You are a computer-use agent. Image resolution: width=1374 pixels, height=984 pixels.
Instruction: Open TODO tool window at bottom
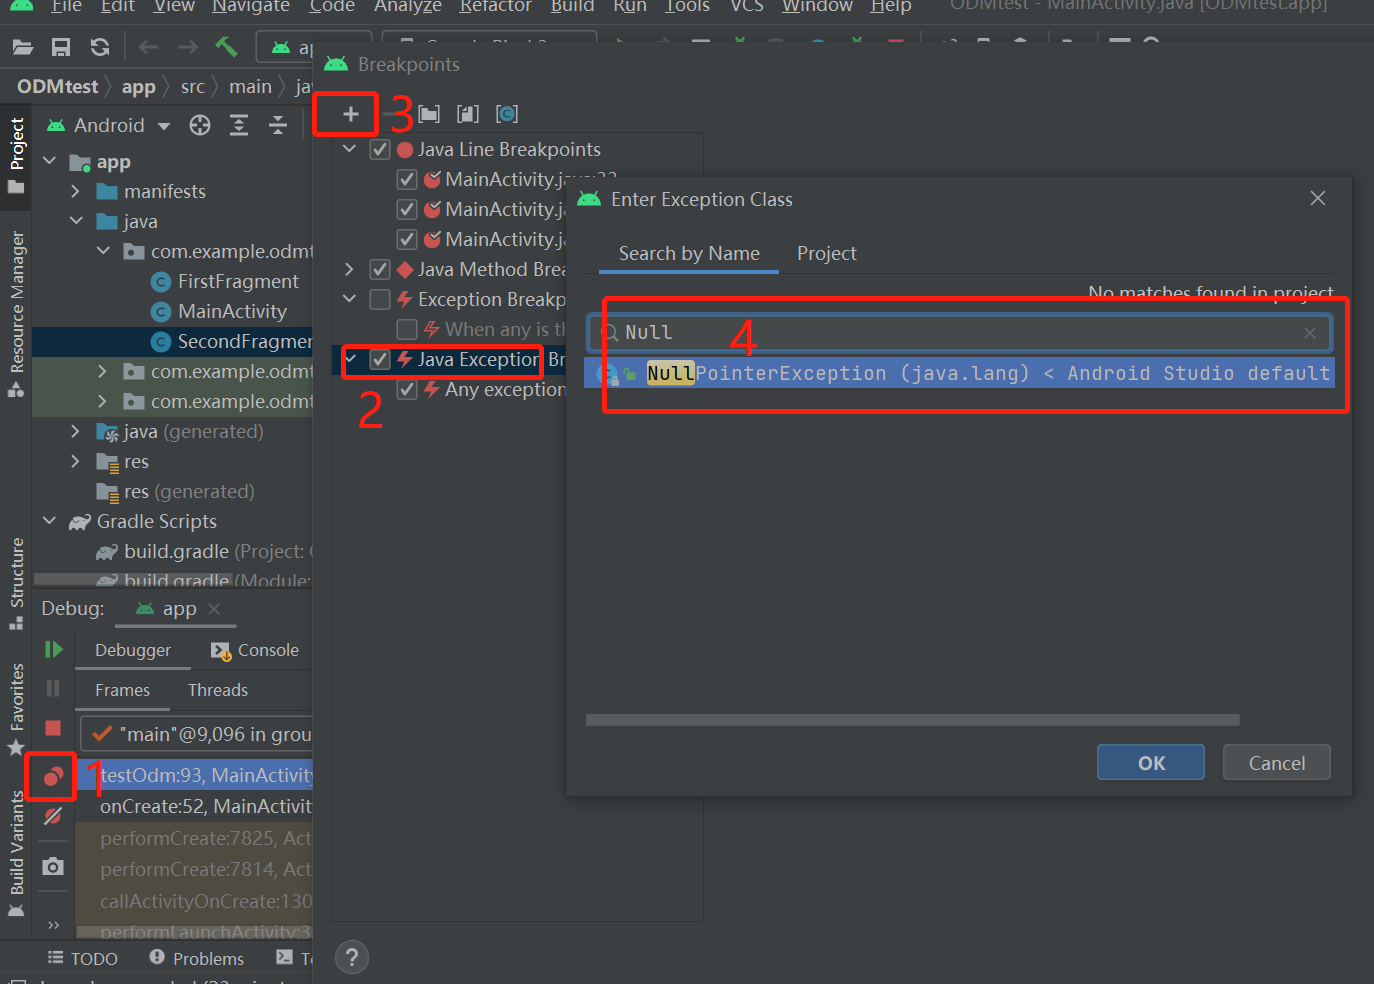pyautogui.click(x=83, y=958)
